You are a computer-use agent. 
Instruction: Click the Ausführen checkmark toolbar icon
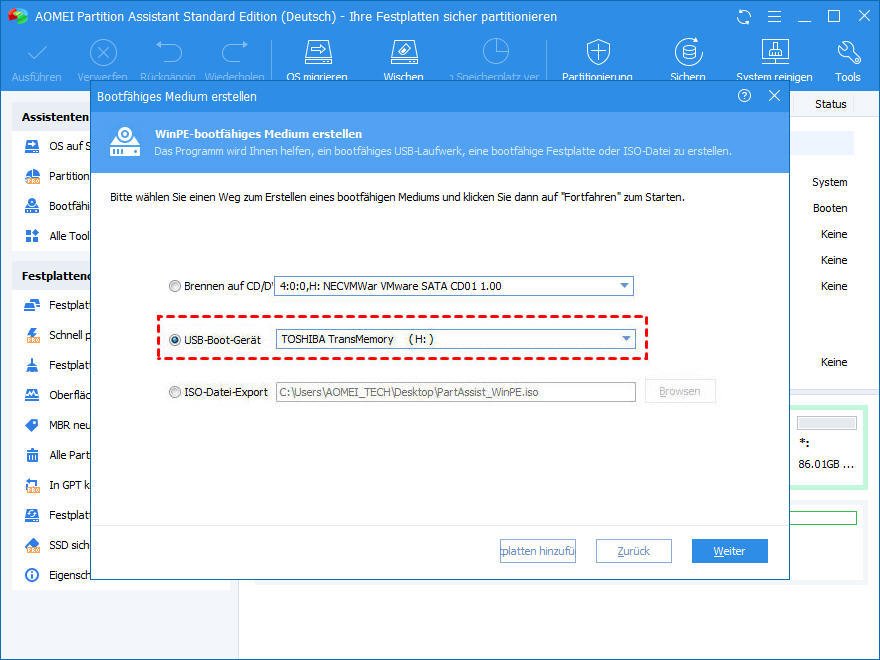click(37, 53)
